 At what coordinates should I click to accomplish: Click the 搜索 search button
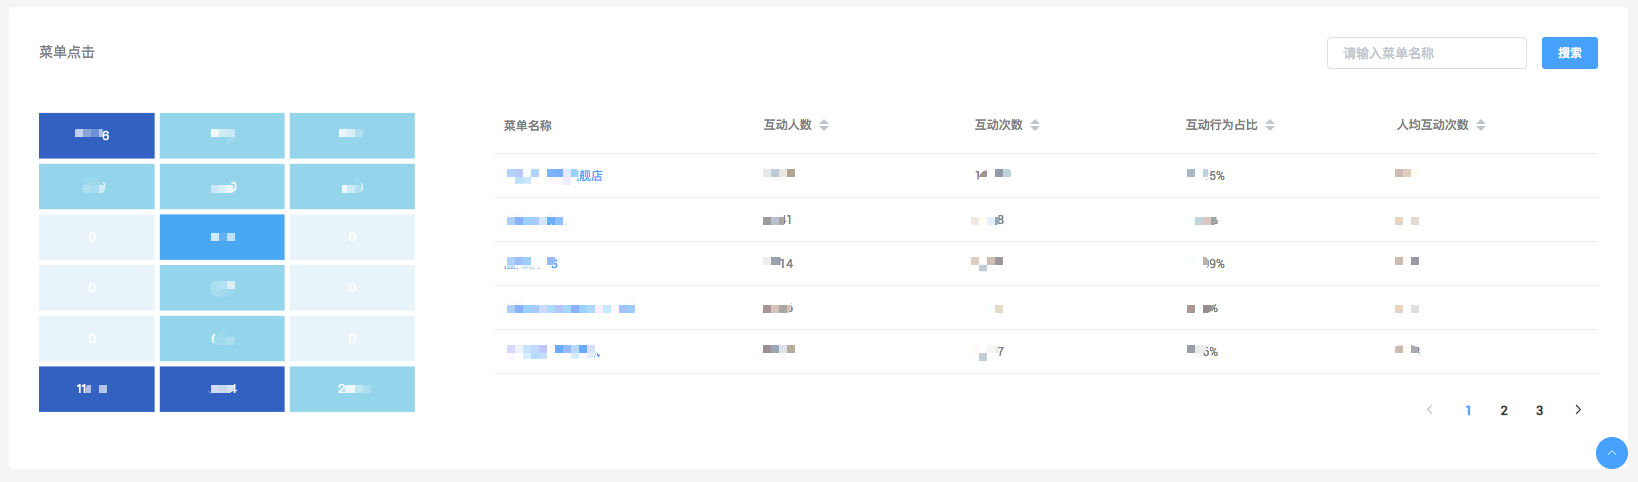coord(1569,53)
